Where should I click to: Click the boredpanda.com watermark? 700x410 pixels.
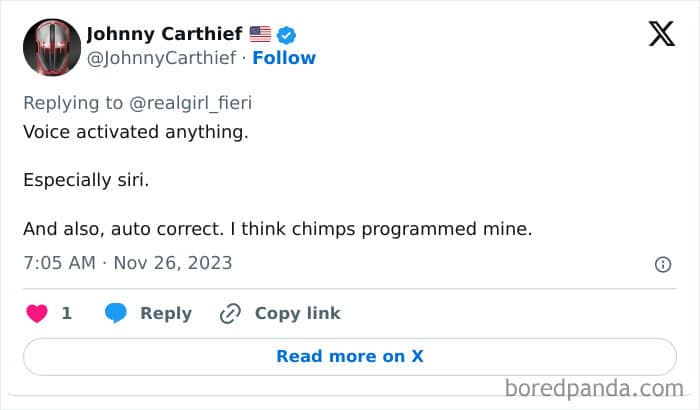pos(593,387)
